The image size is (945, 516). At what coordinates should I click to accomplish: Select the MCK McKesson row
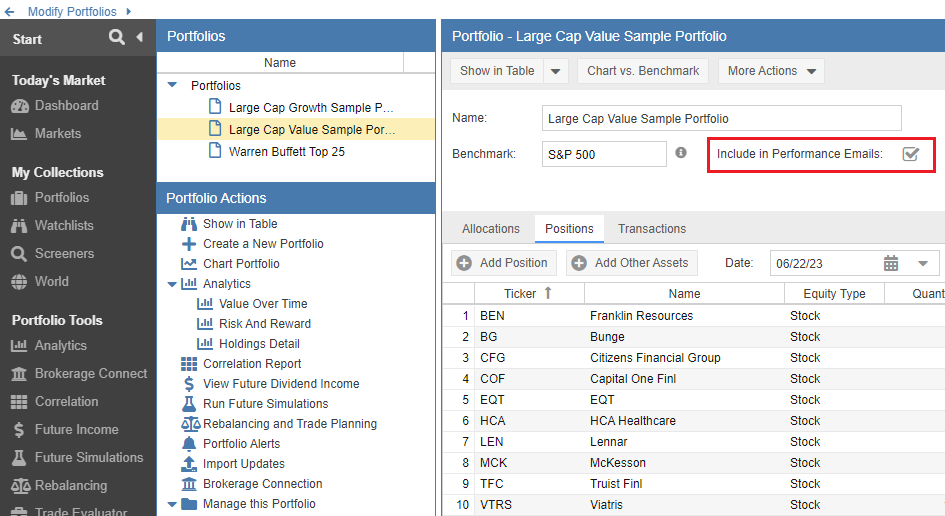694,463
